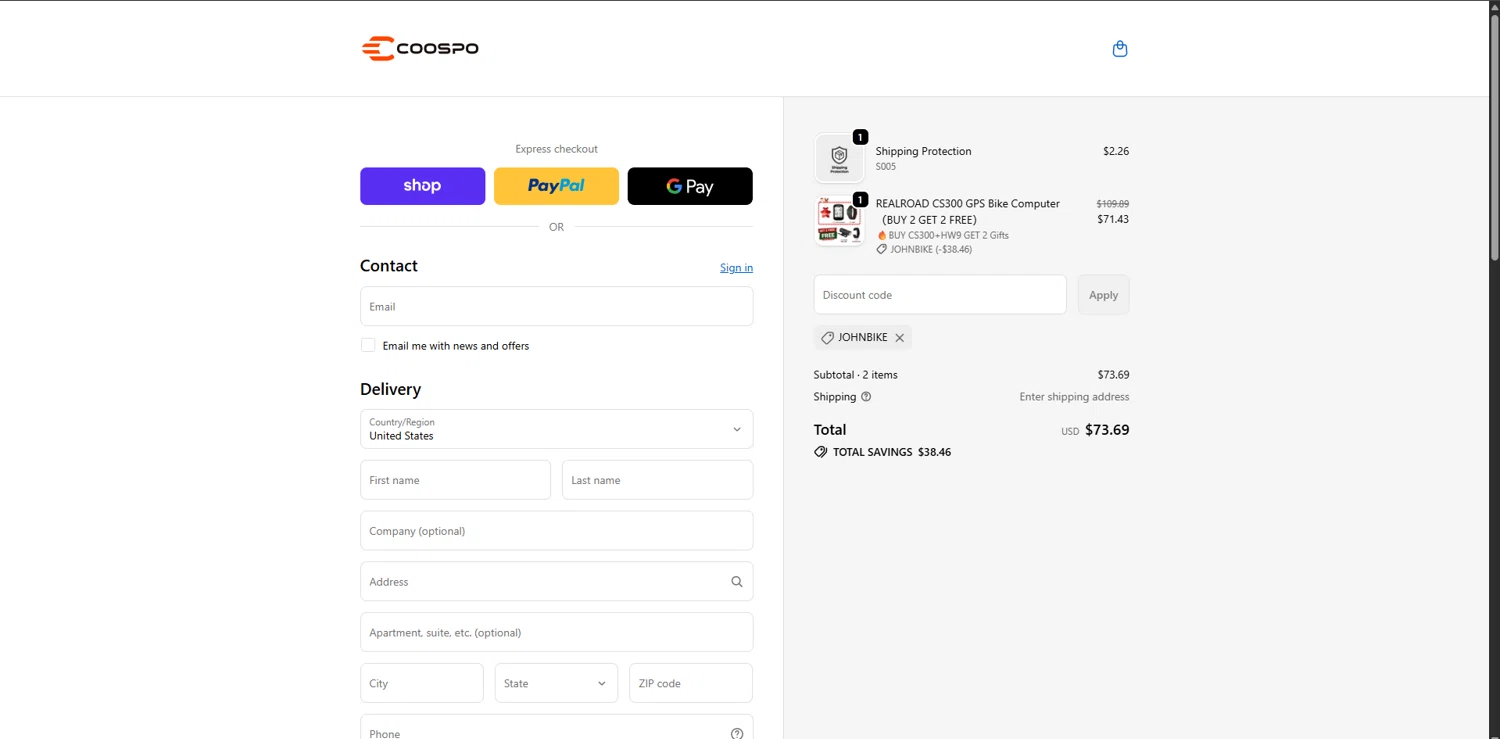1500x739 pixels.
Task: Click the Subtotal · 2 items label
Action: click(855, 375)
